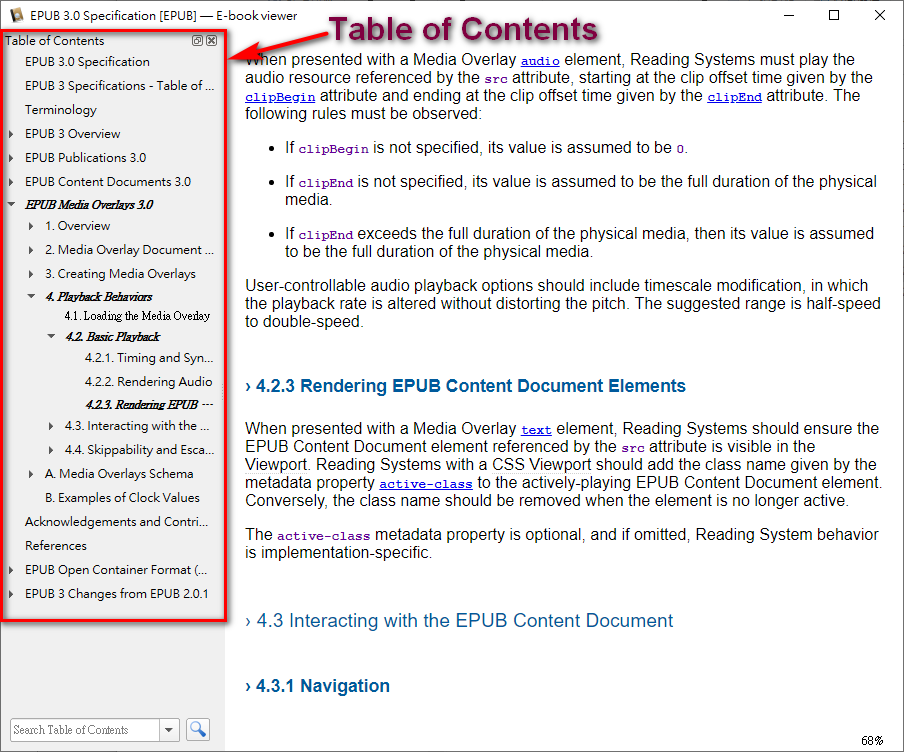Follow the audio element link

[x=540, y=61]
